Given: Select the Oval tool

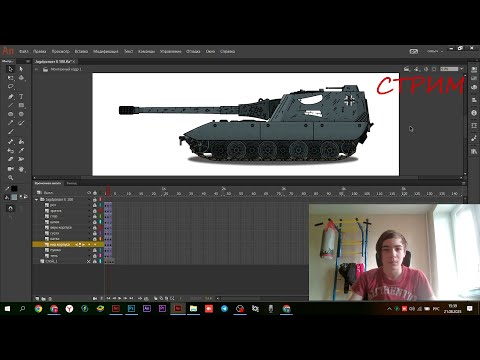Looking at the screenshot, I should 11,114.
